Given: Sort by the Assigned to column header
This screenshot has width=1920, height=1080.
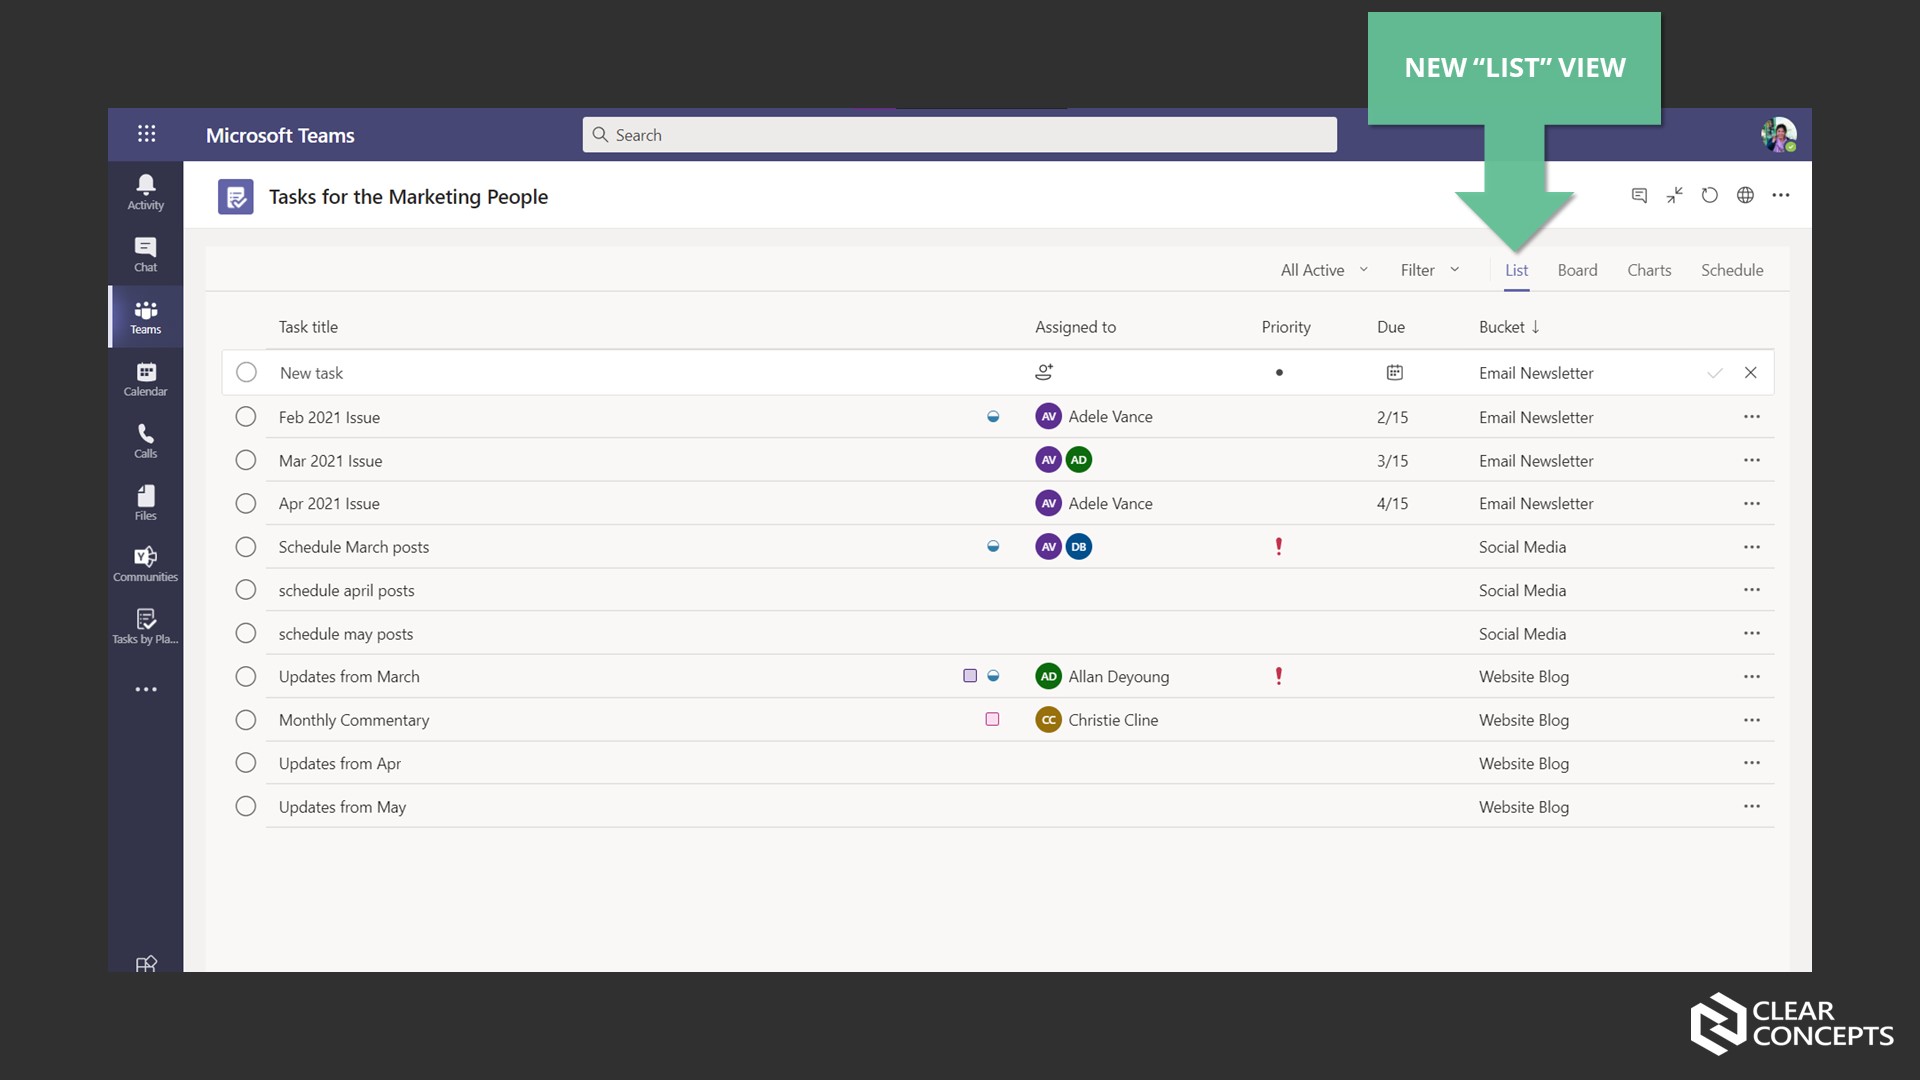Looking at the screenshot, I should point(1075,327).
